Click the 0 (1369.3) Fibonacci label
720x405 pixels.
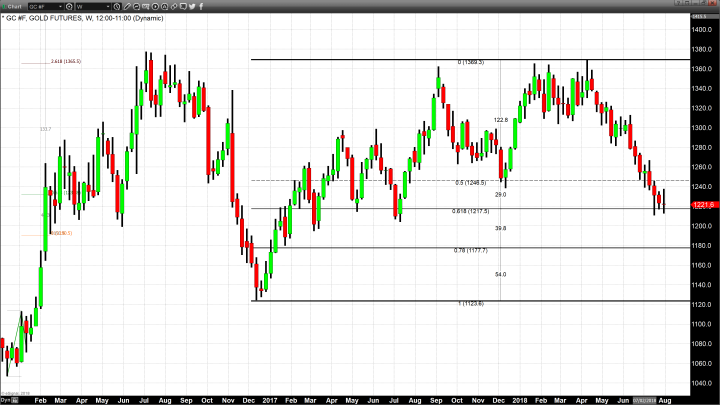471,62
